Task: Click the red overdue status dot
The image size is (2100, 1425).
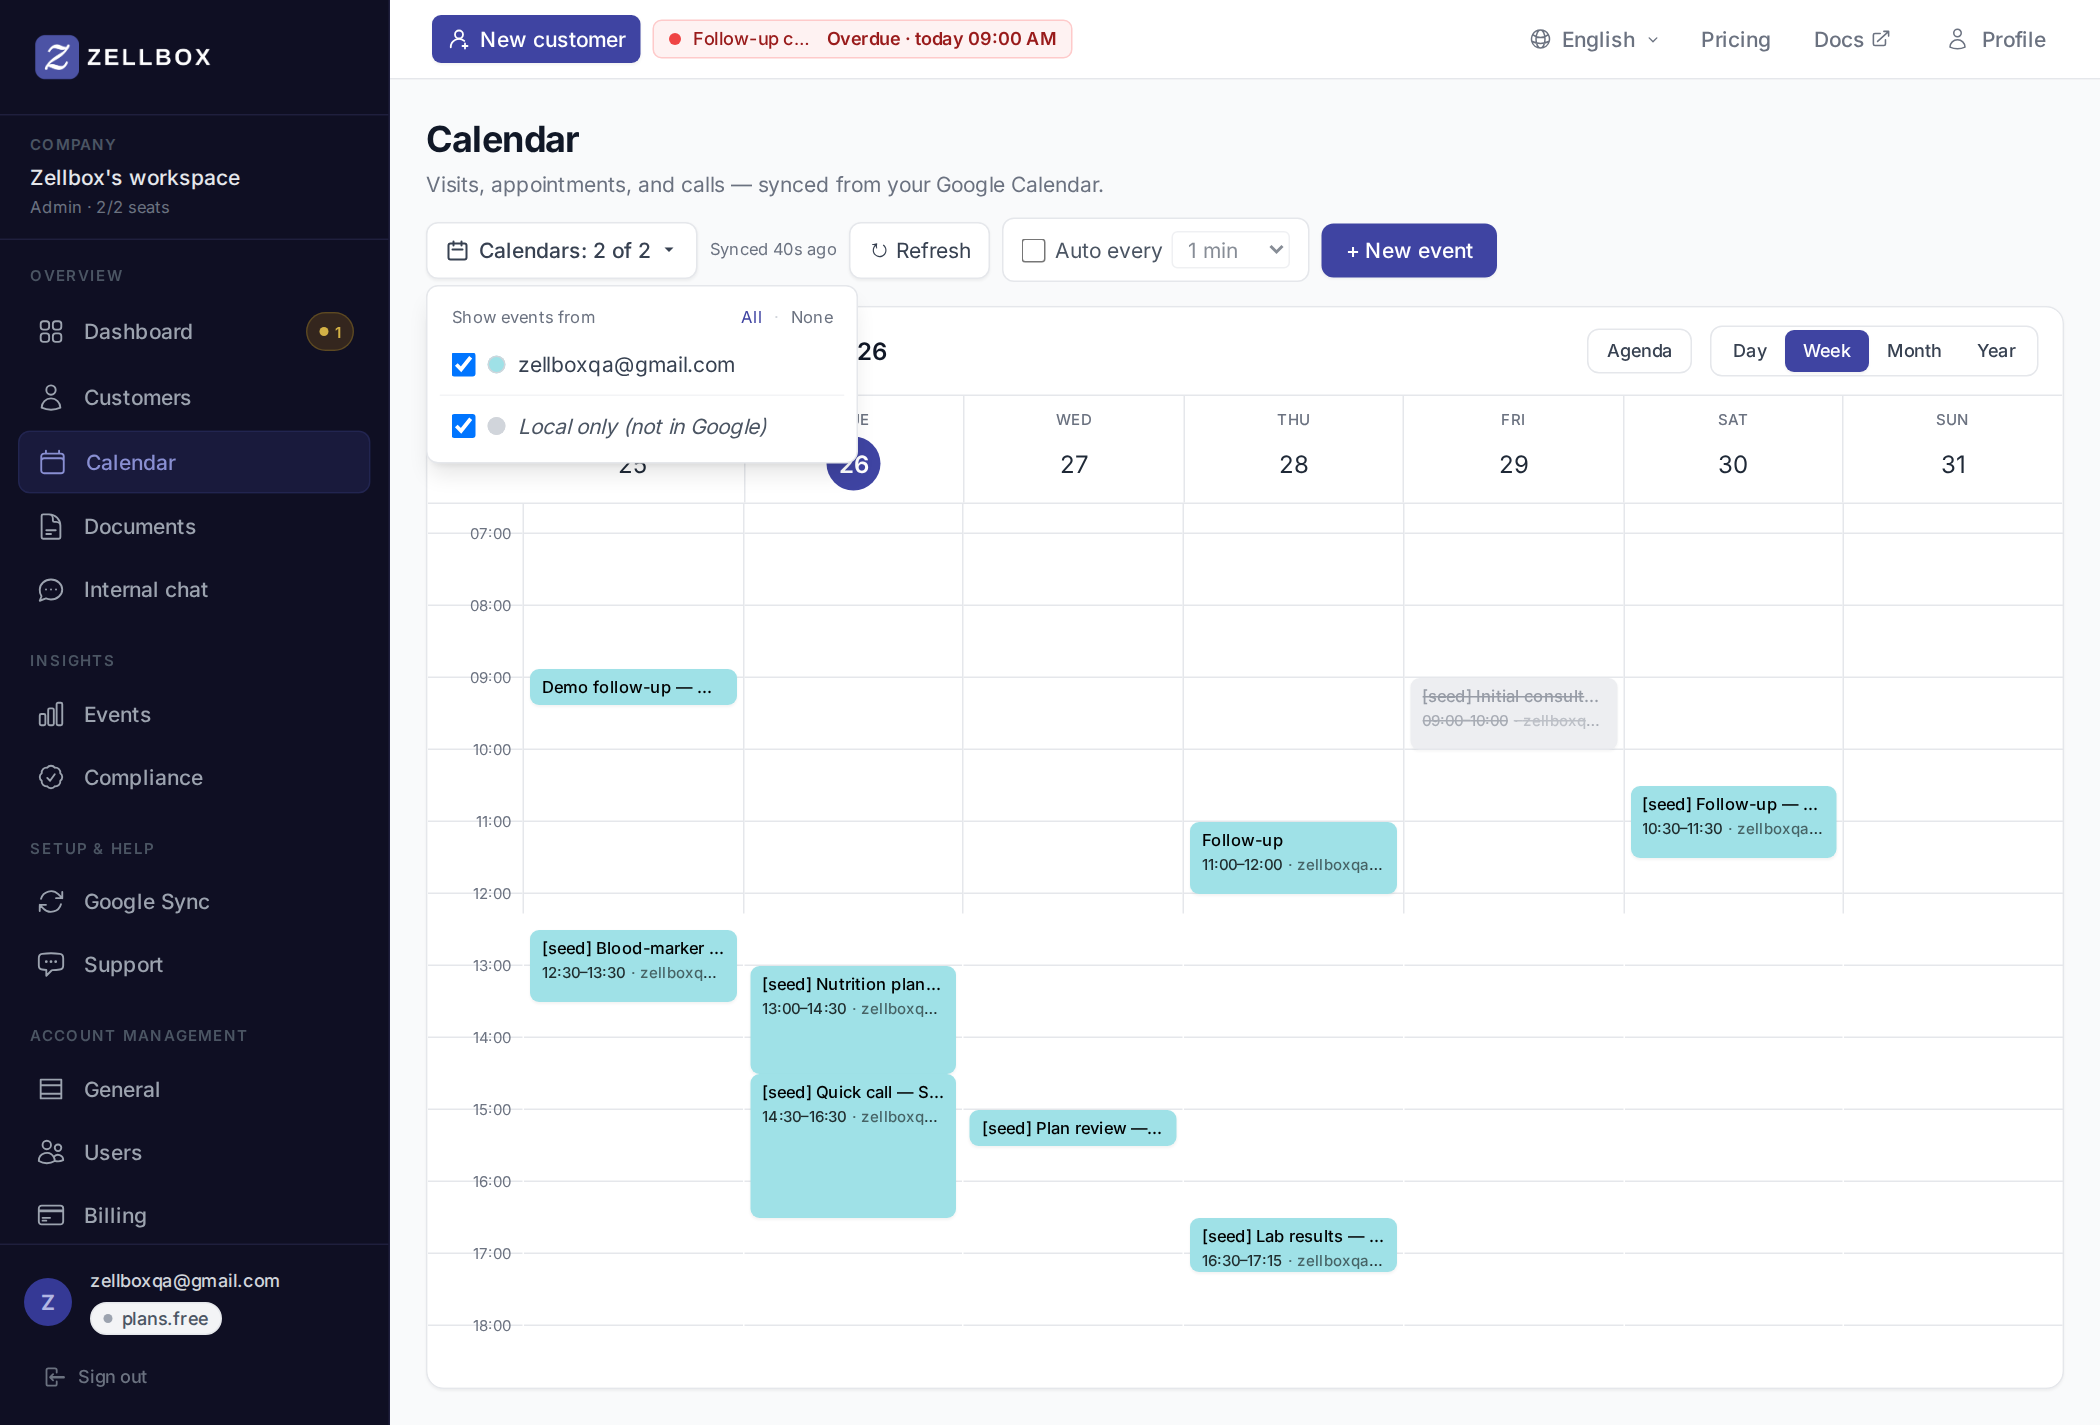Action: click(675, 39)
